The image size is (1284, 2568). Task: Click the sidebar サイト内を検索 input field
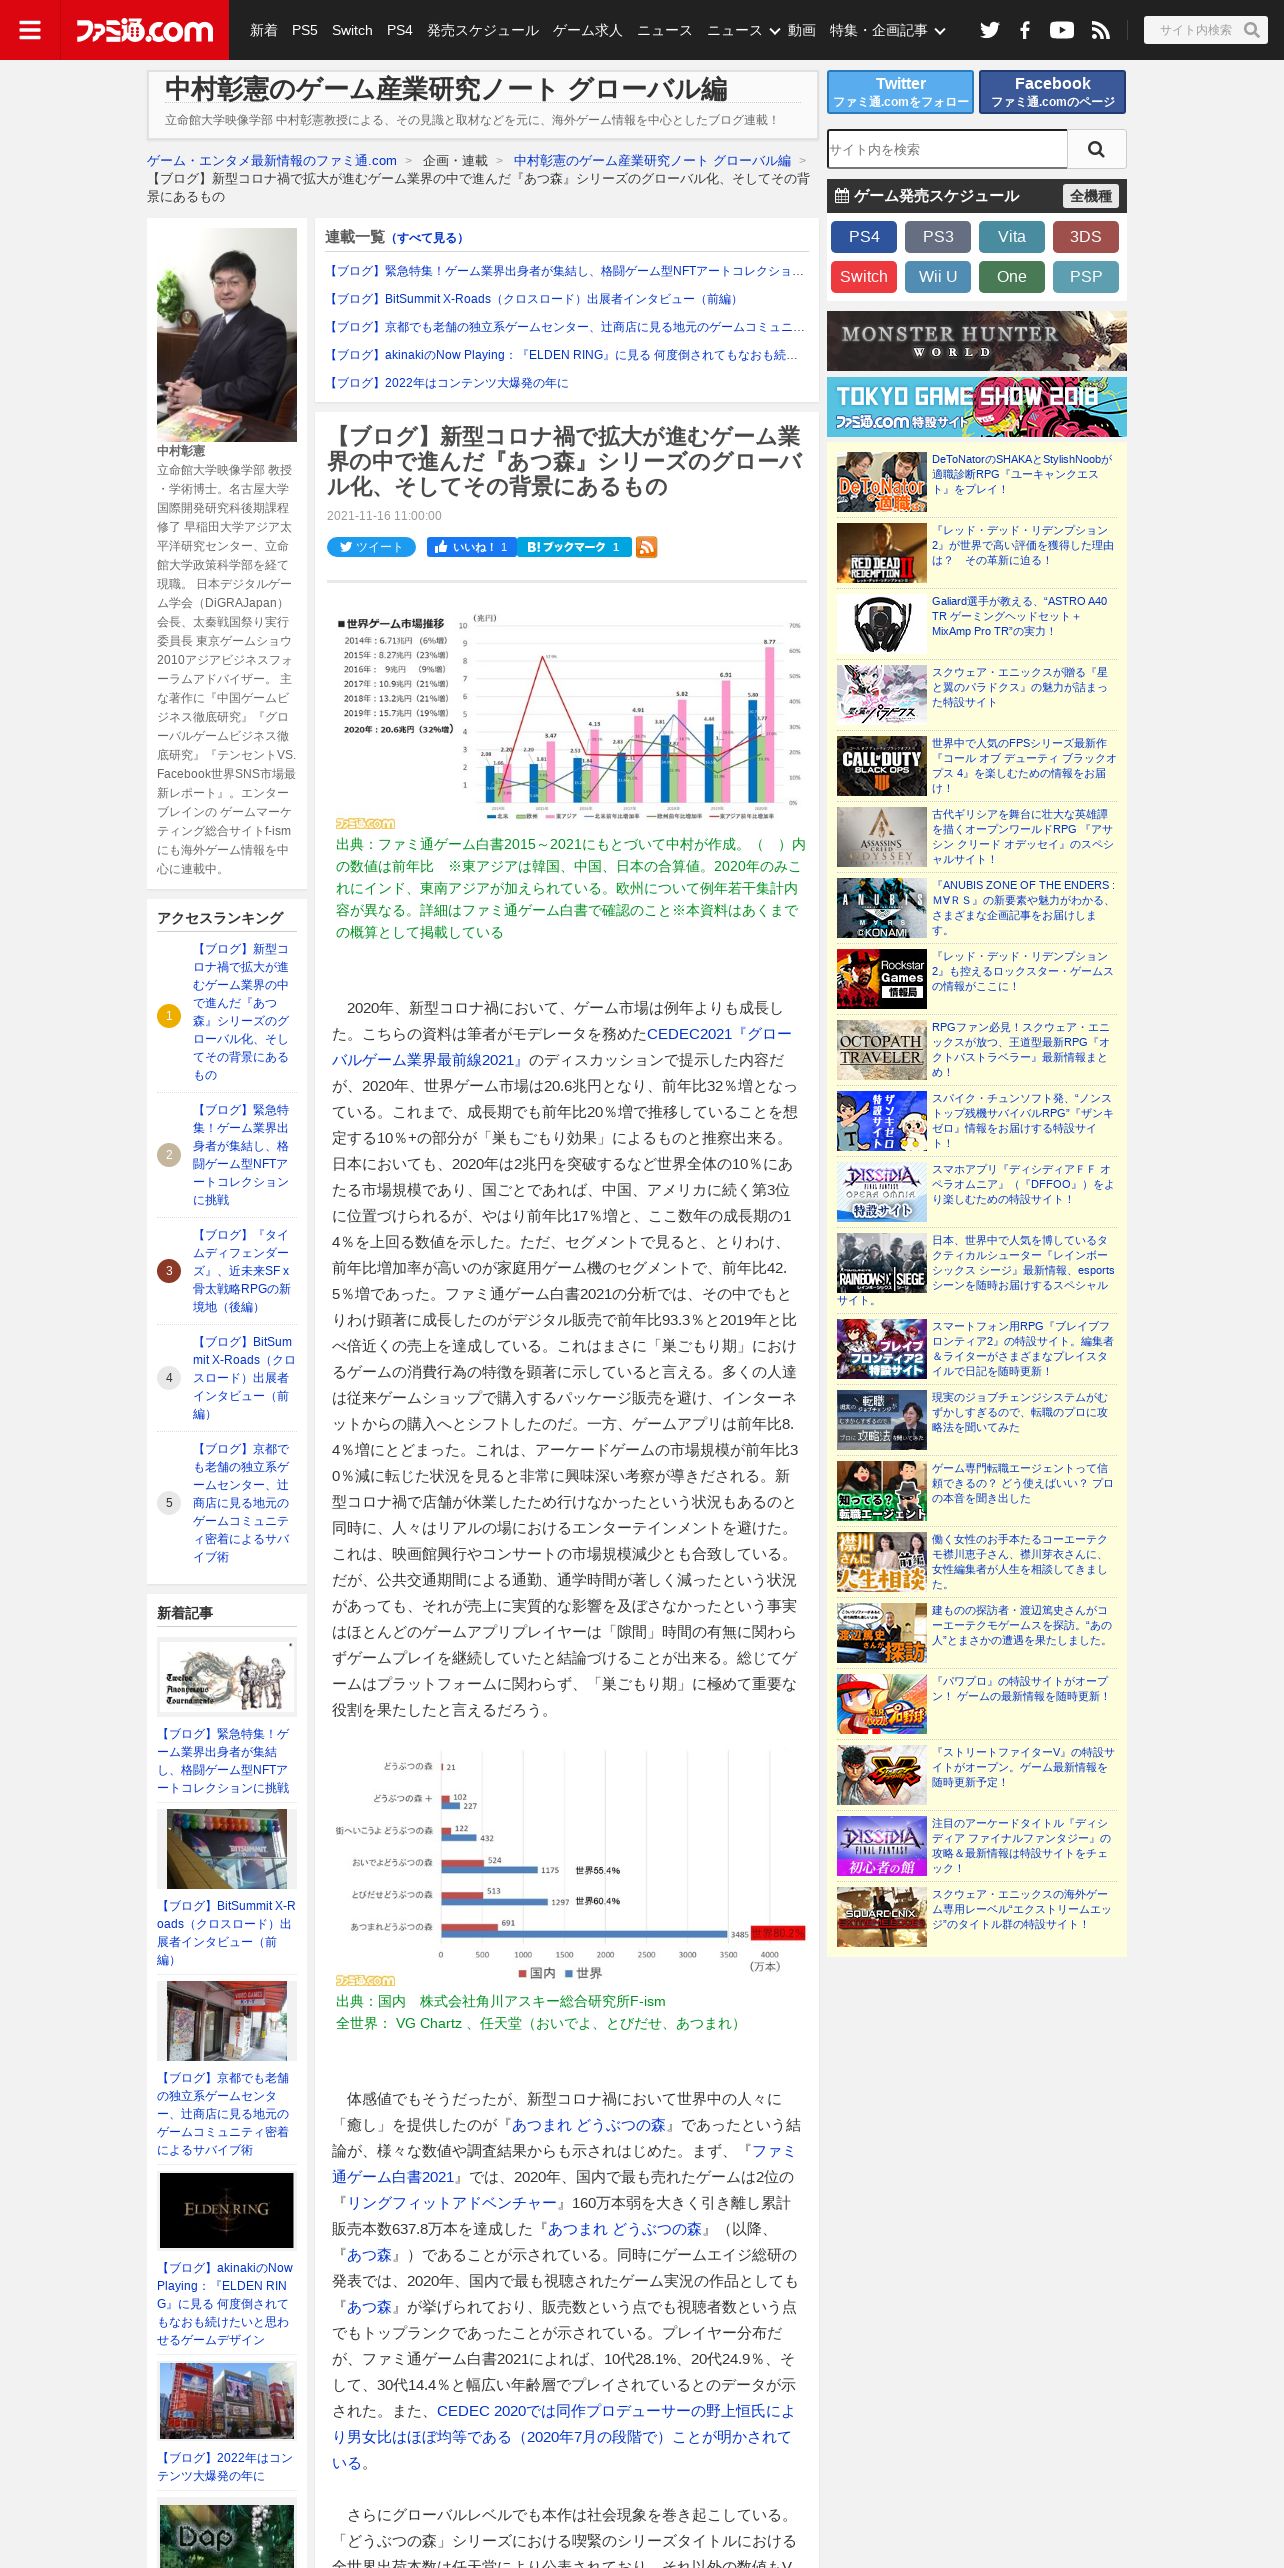947,149
